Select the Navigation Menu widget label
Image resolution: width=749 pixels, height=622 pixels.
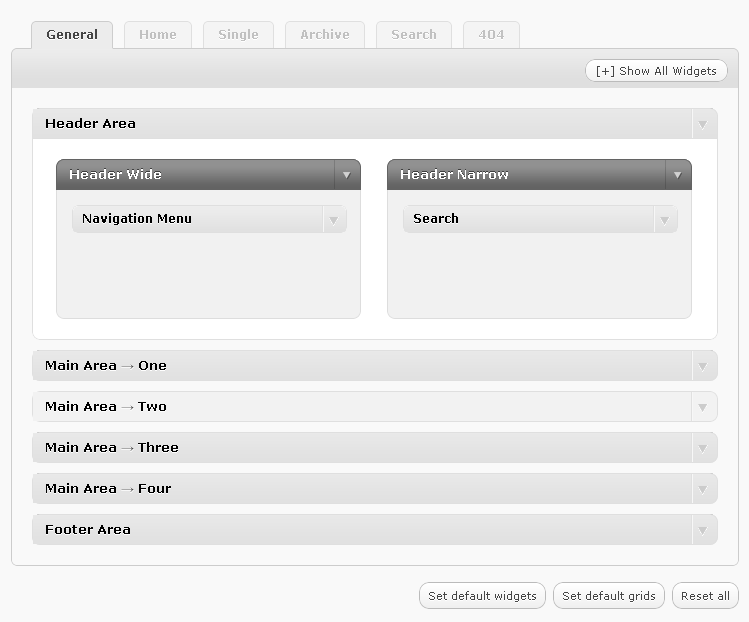pyautogui.click(x=137, y=219)
